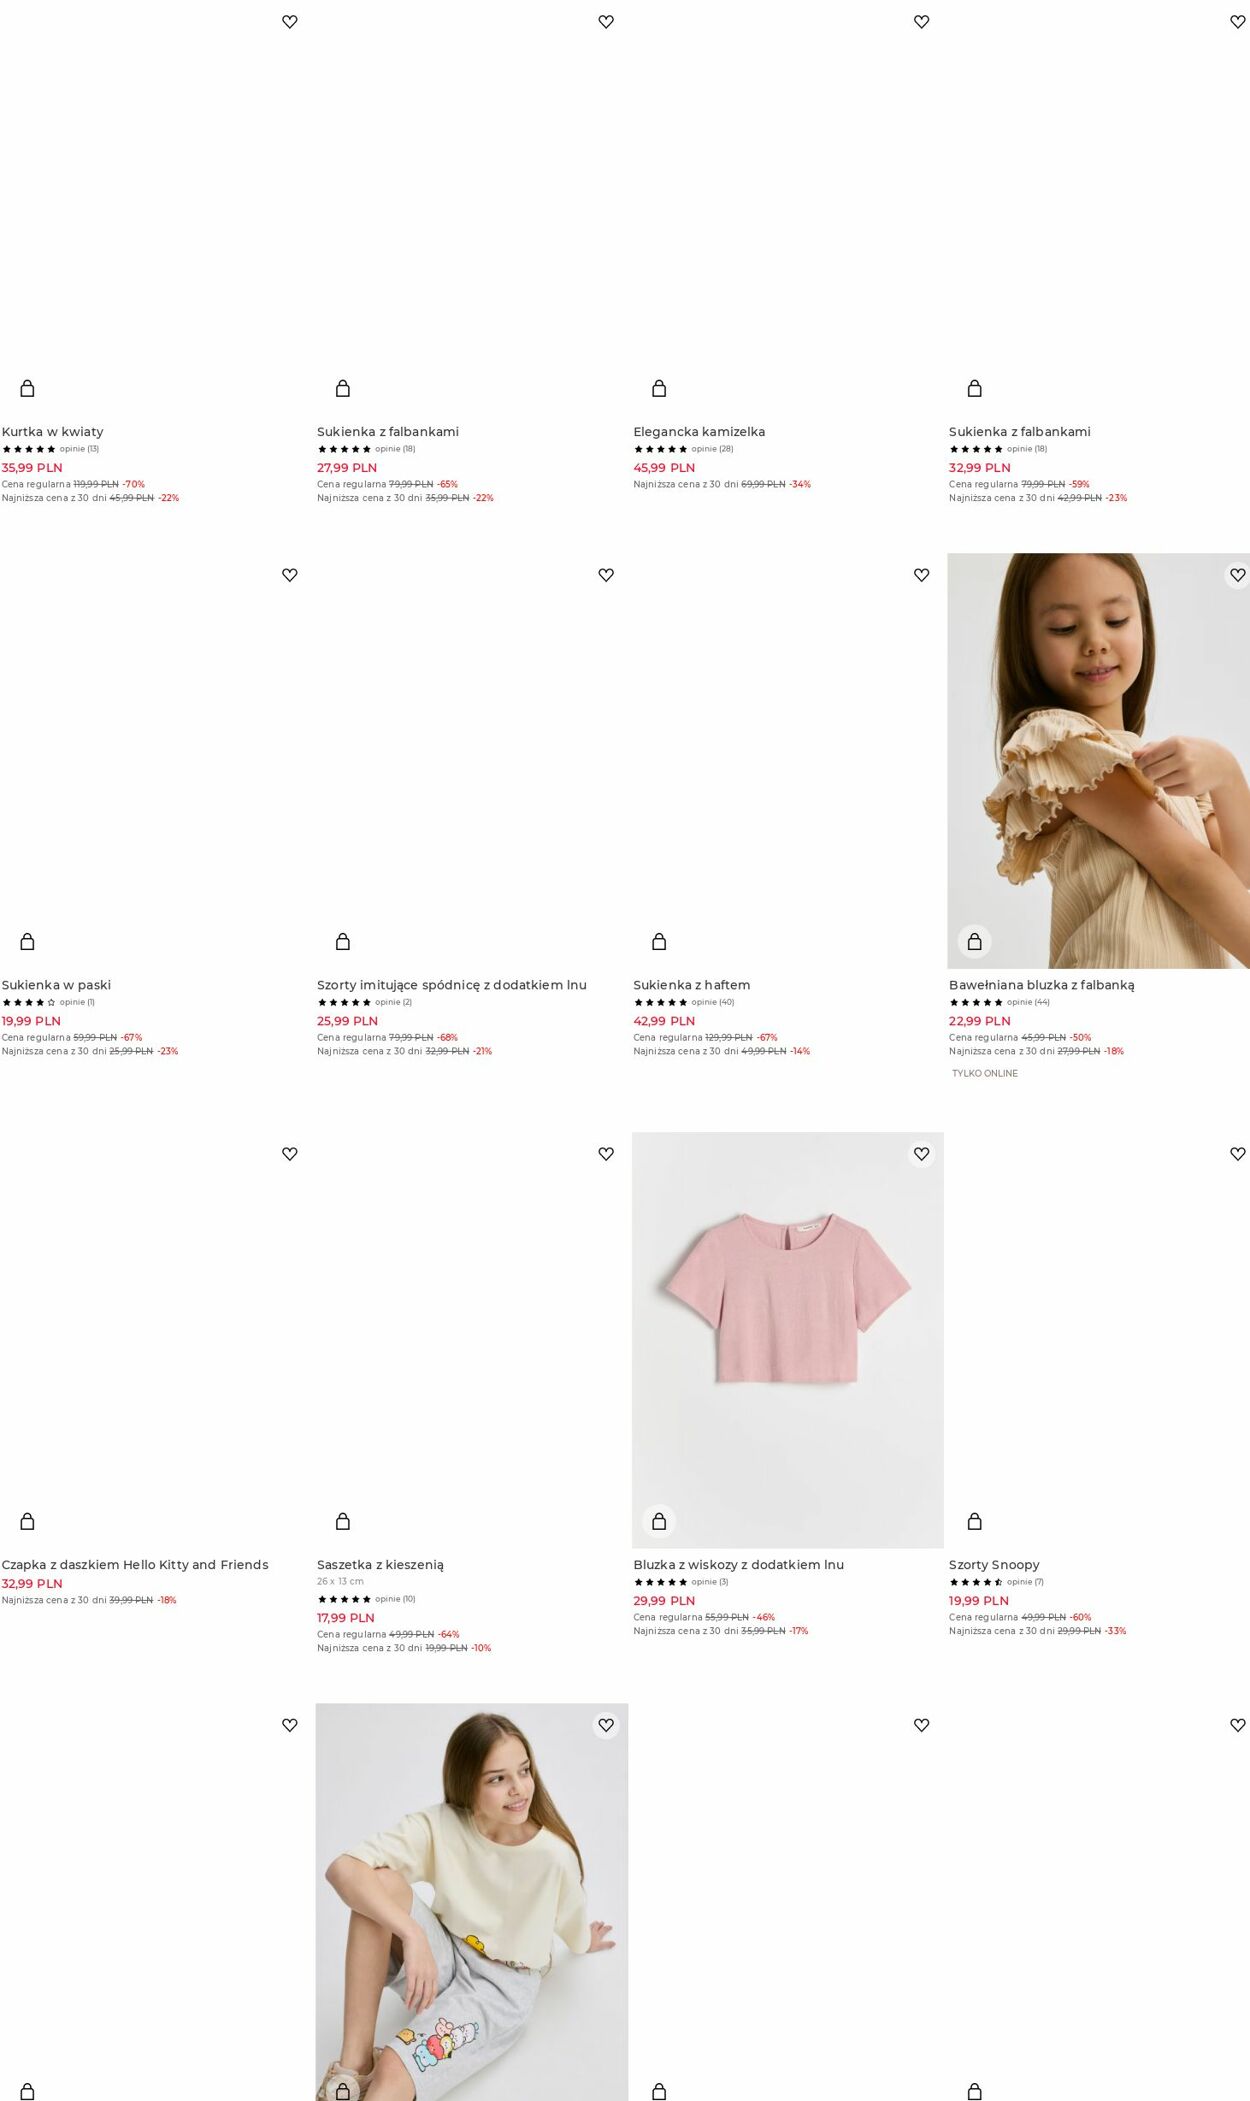The image size is (1250, 2101).
Task: Toggle wishlist heart on Bawełniana bluzka z falbanką
Action: pyautogui.click(x=1237, y=575)
